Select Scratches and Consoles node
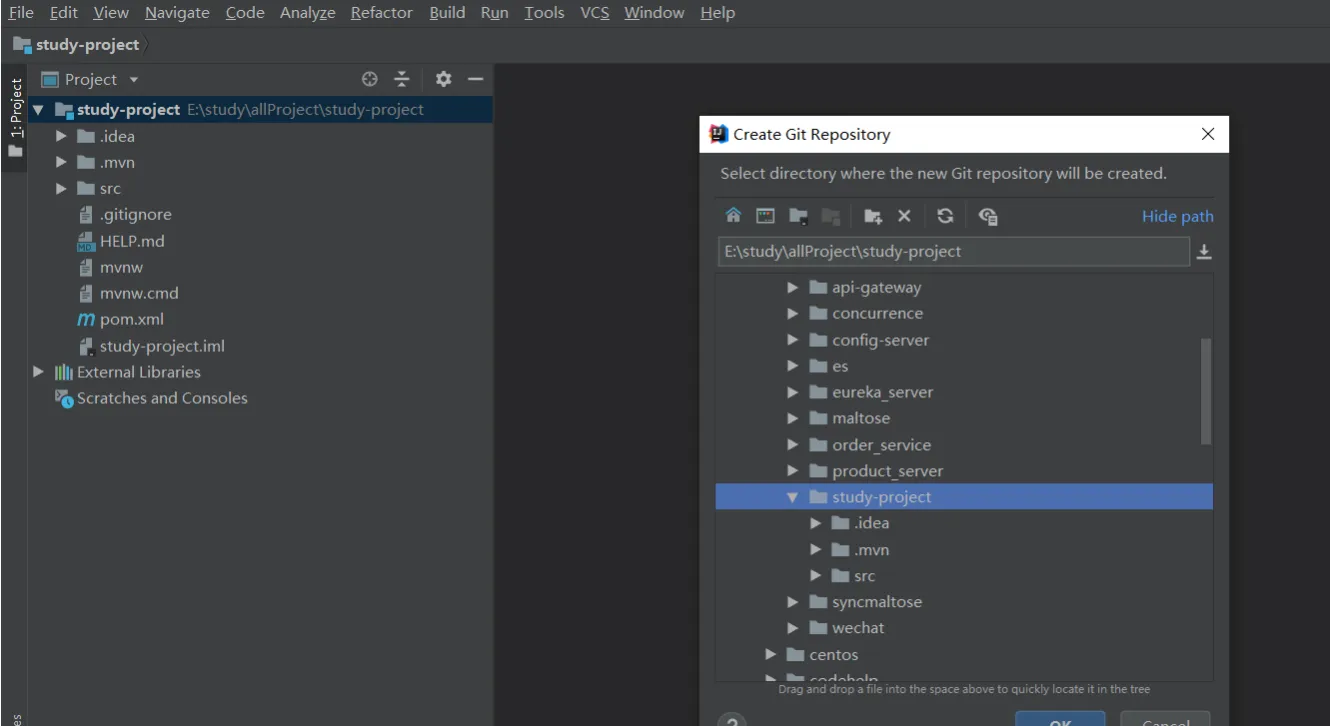The width and height of the screenshot is (1330, 726). 162,398
